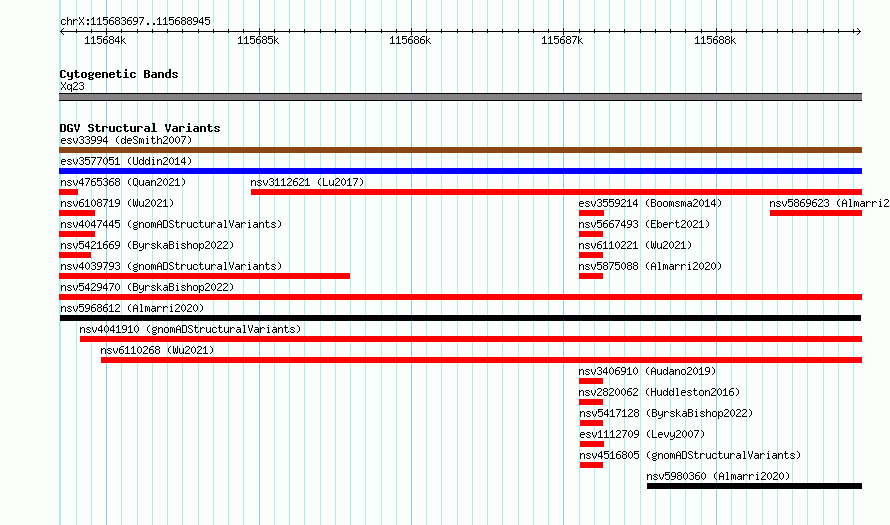Open nsv4041910 gnomADStructuralVariants label
The image size is (890, 525).
(190, 329)
